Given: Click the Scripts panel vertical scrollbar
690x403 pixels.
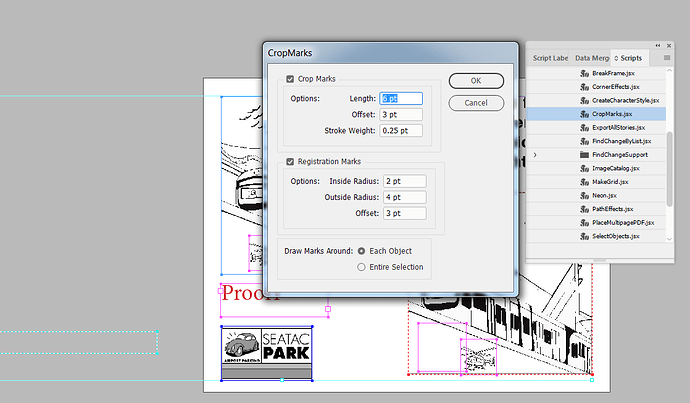Looking at the screenshot, I should click(x=669, y=169).
